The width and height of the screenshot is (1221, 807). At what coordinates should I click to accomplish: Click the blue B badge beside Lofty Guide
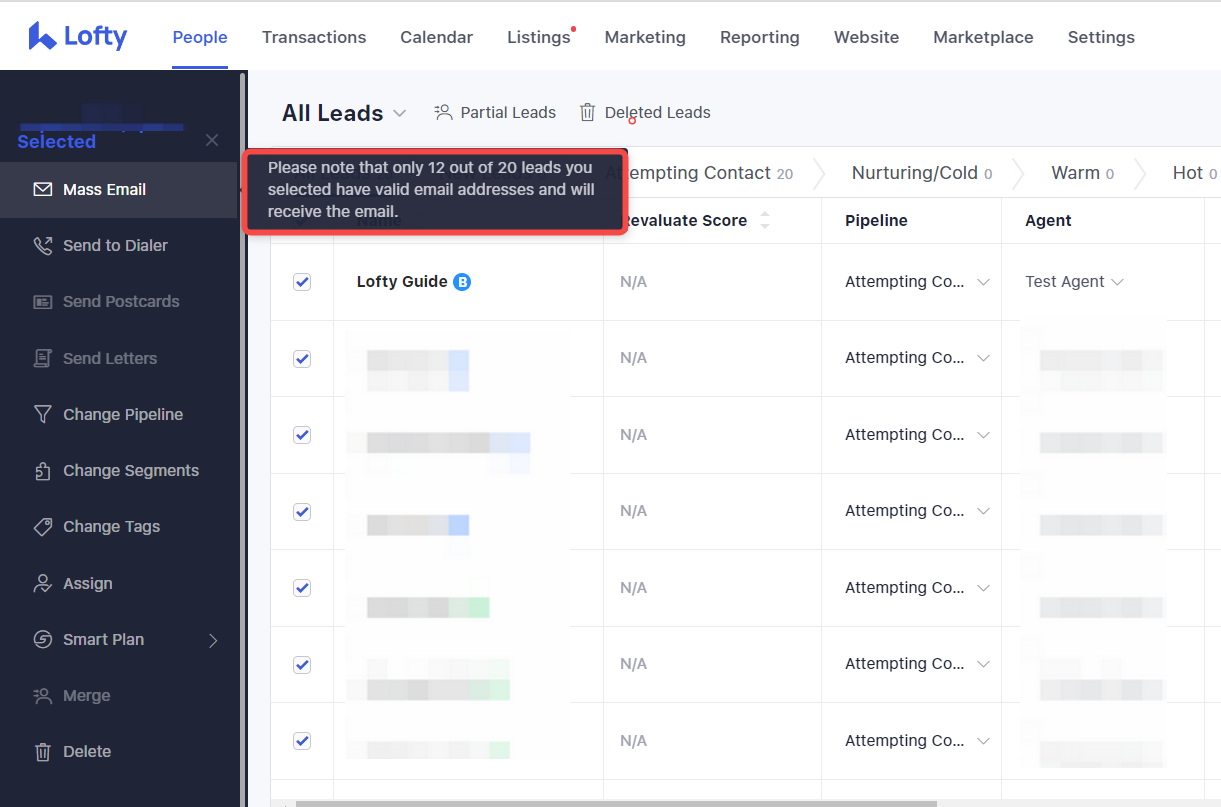pyautogui.click(x=462, y=282)
